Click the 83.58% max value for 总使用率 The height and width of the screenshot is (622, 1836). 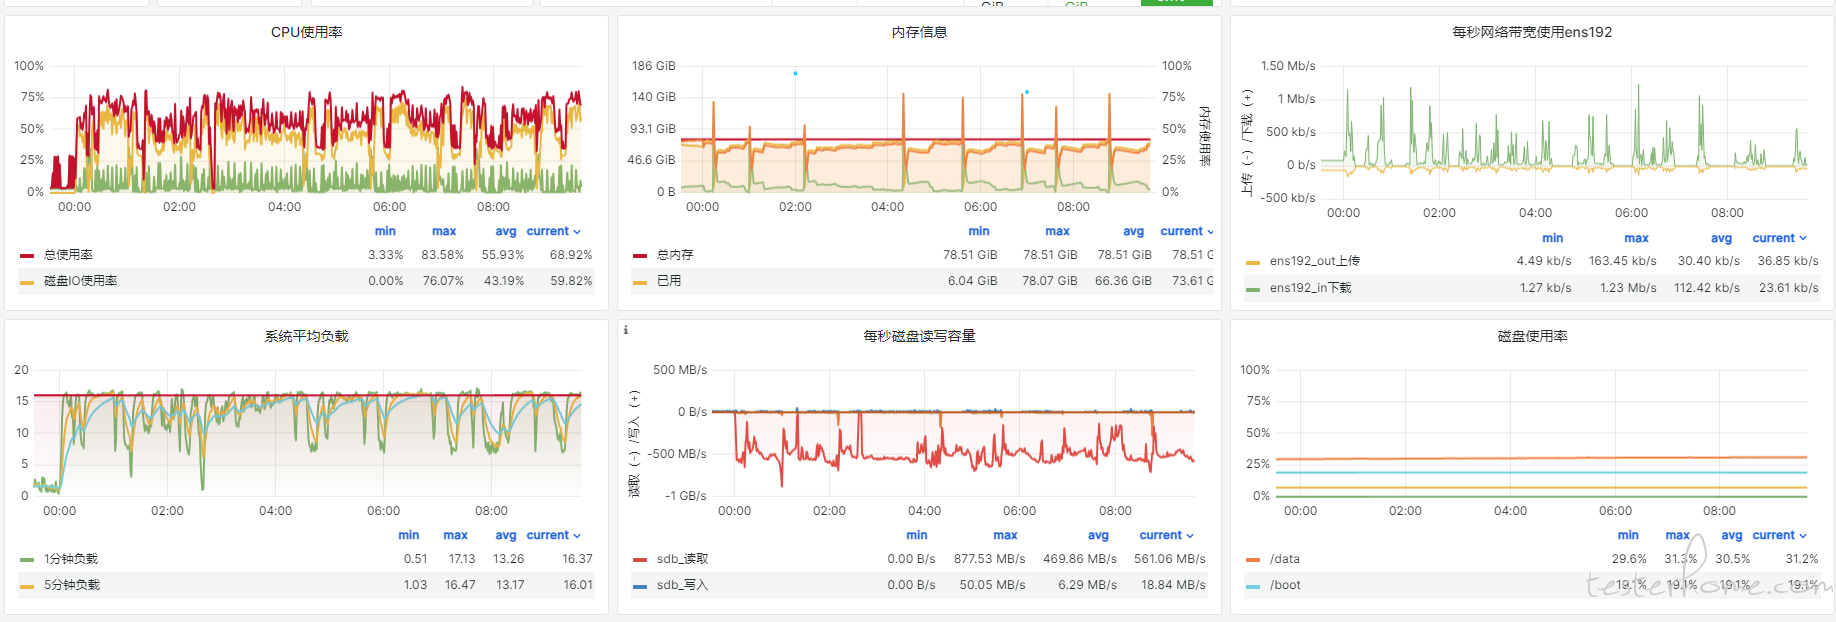click(x=442, y=255)
